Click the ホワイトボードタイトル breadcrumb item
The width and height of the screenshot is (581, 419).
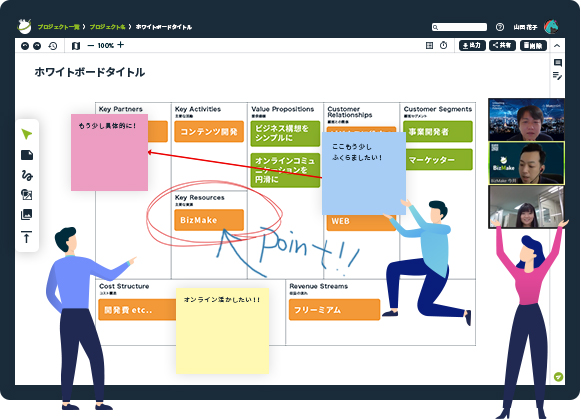(x=164, y=27)
